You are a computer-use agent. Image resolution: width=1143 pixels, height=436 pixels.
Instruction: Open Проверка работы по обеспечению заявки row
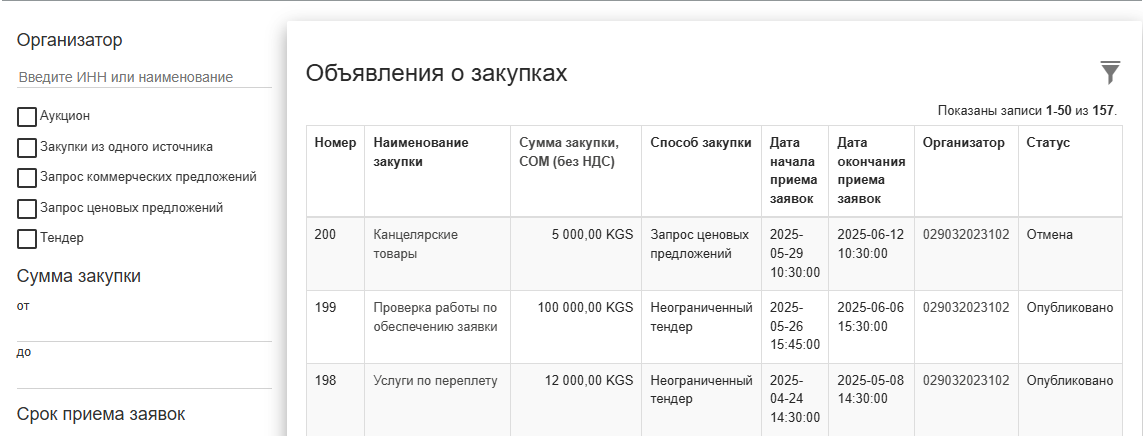pos(714,327)
